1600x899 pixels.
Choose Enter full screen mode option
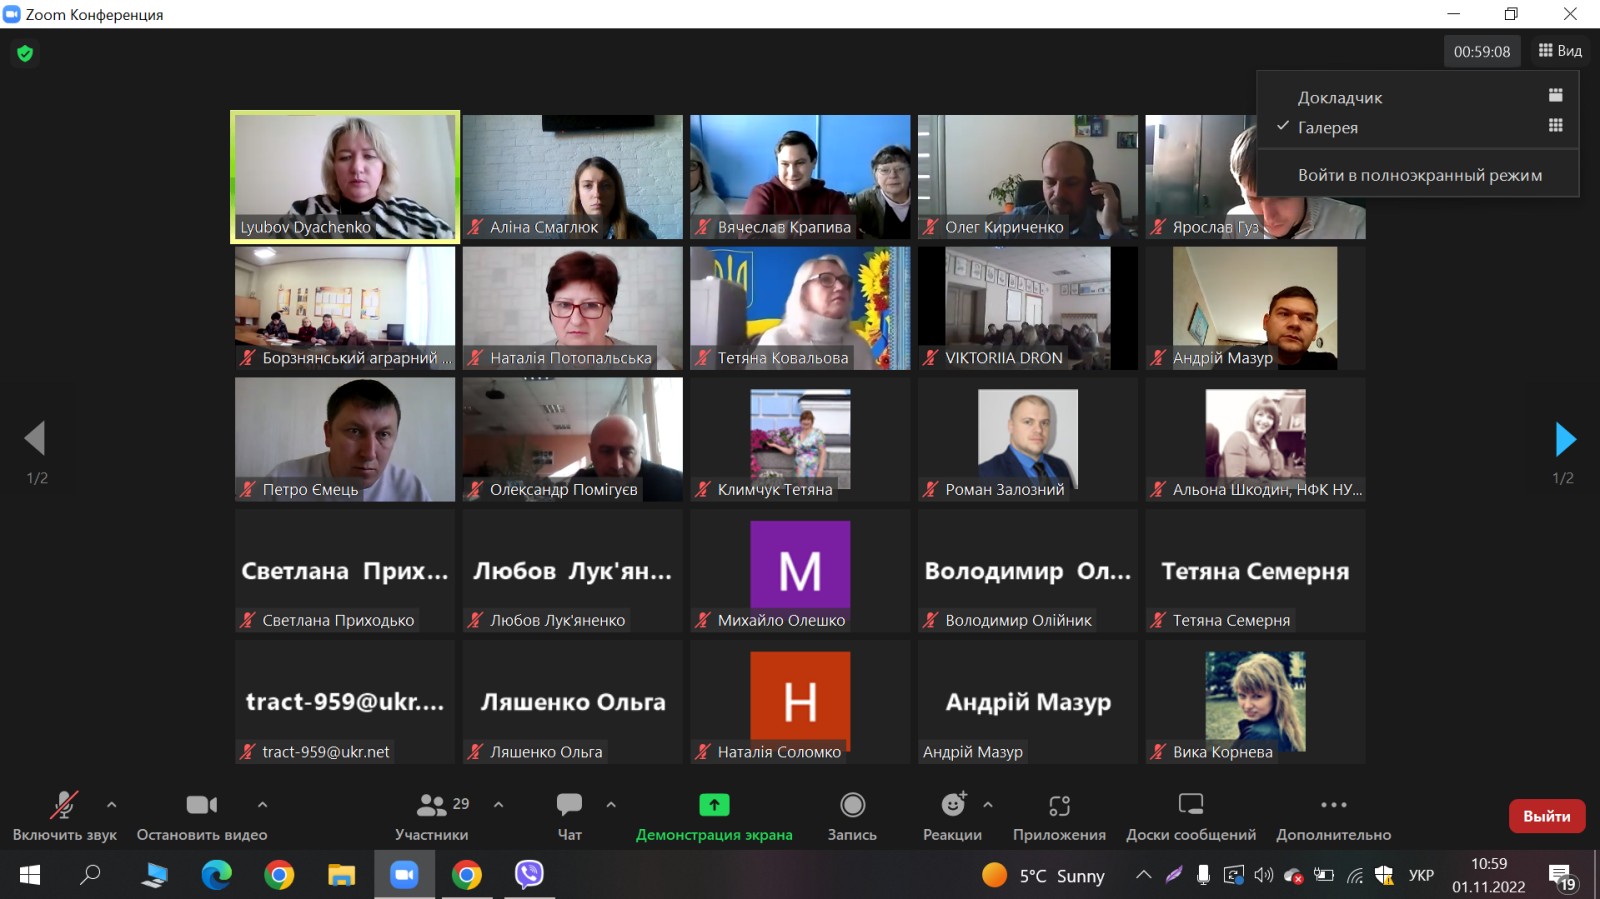pos(1418,175)
